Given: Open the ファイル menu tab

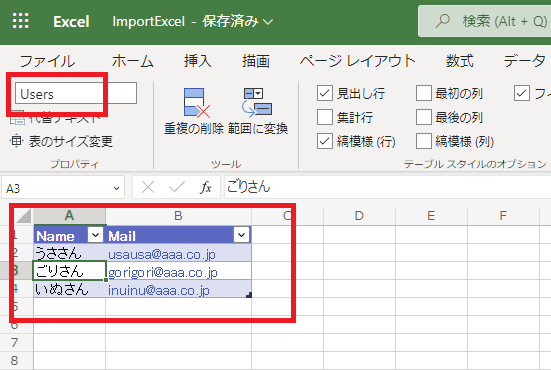Looking at the screenshot, I should 47,61.
